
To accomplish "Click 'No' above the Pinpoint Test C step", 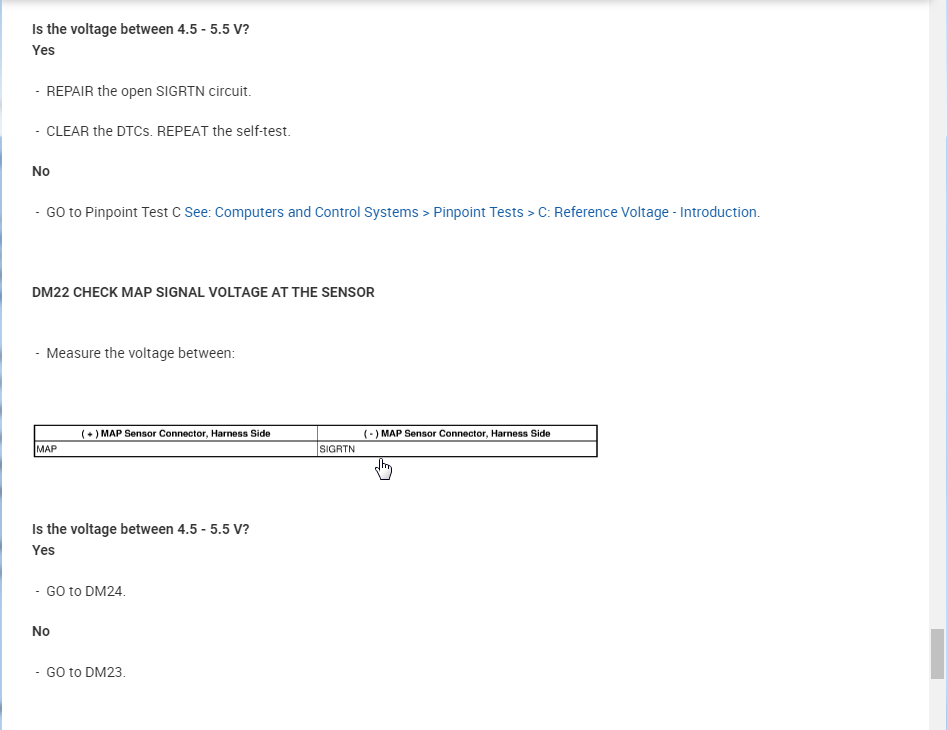I will pos(41,171).
